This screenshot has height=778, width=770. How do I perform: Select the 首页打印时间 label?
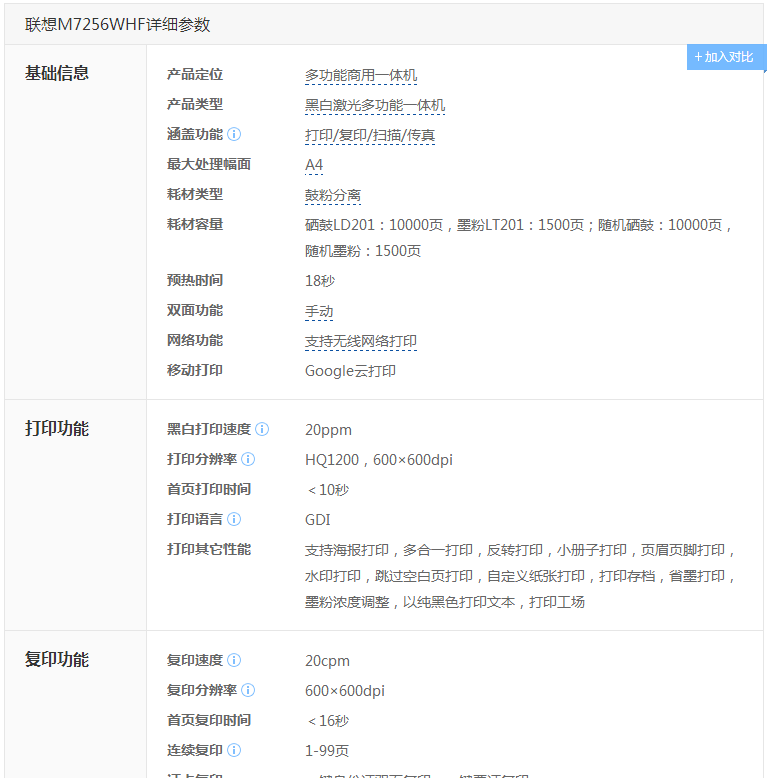tap(209, 489)
